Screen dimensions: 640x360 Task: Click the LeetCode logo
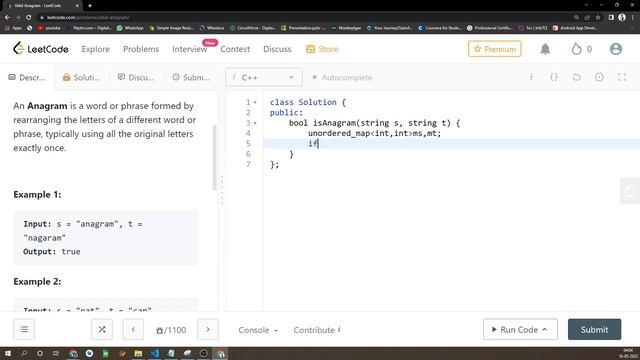point(40,49)
